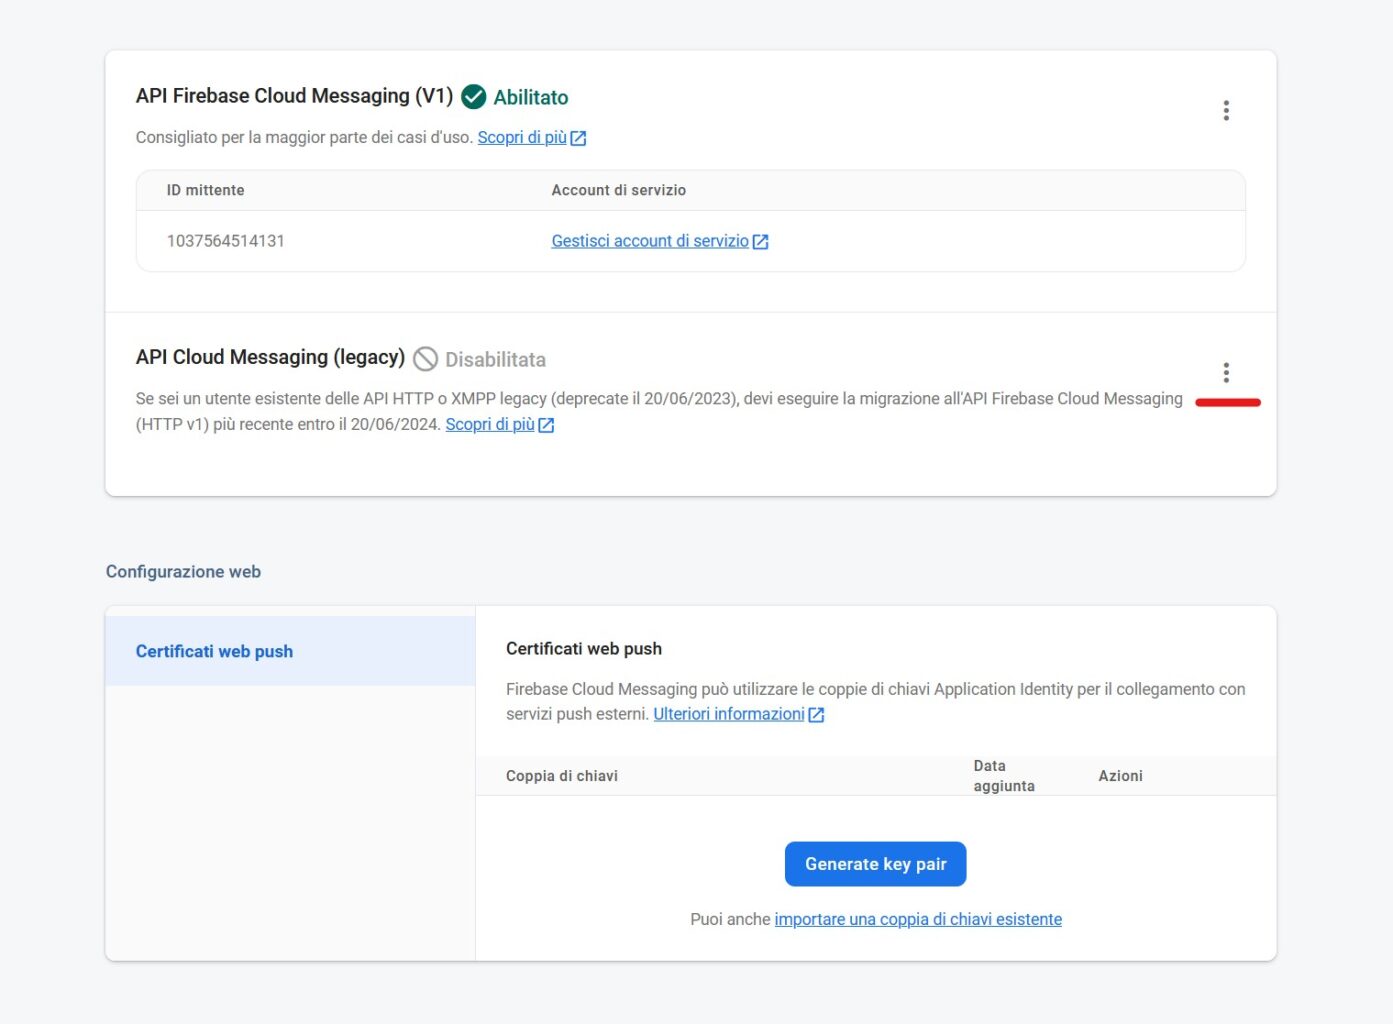The height and width of the screenshot is (1024, 1393).
Task: Click the Coppia di chiavi column header
Action: click(562, 775)
